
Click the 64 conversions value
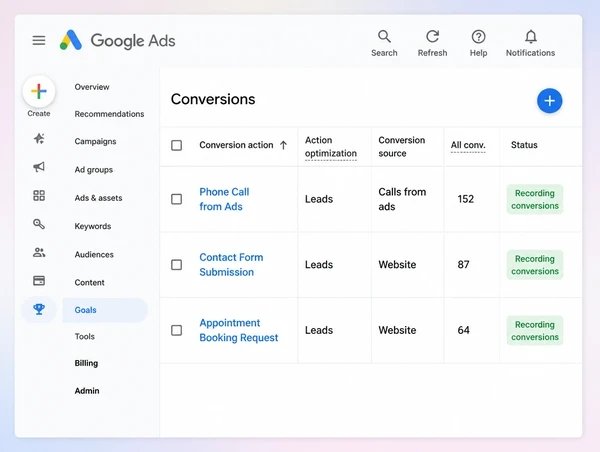463,330
